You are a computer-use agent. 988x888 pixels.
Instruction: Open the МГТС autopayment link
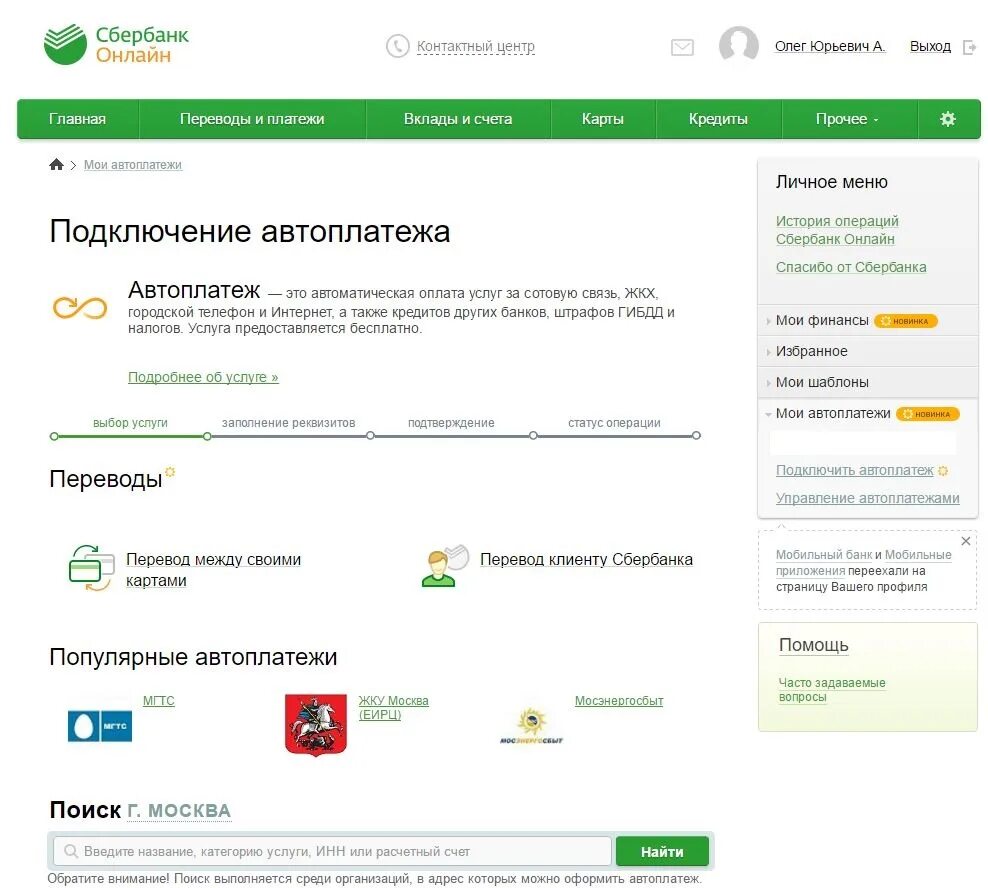point(159,701)
